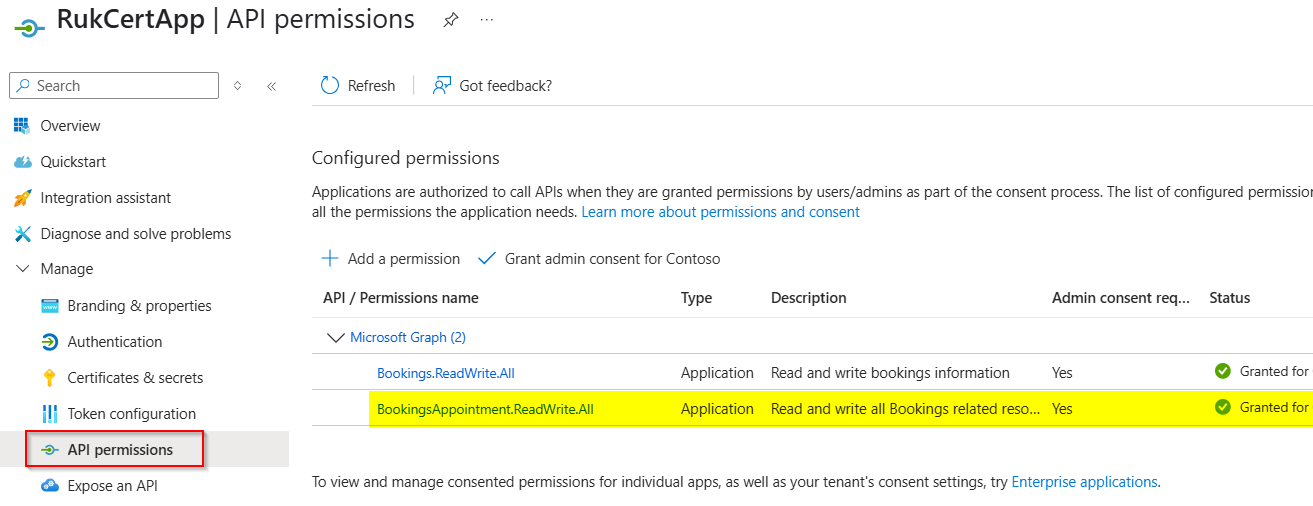The image size is (1313, 506).
Task: Click Grant admin consent for Contoso
Action: (599, 258)
